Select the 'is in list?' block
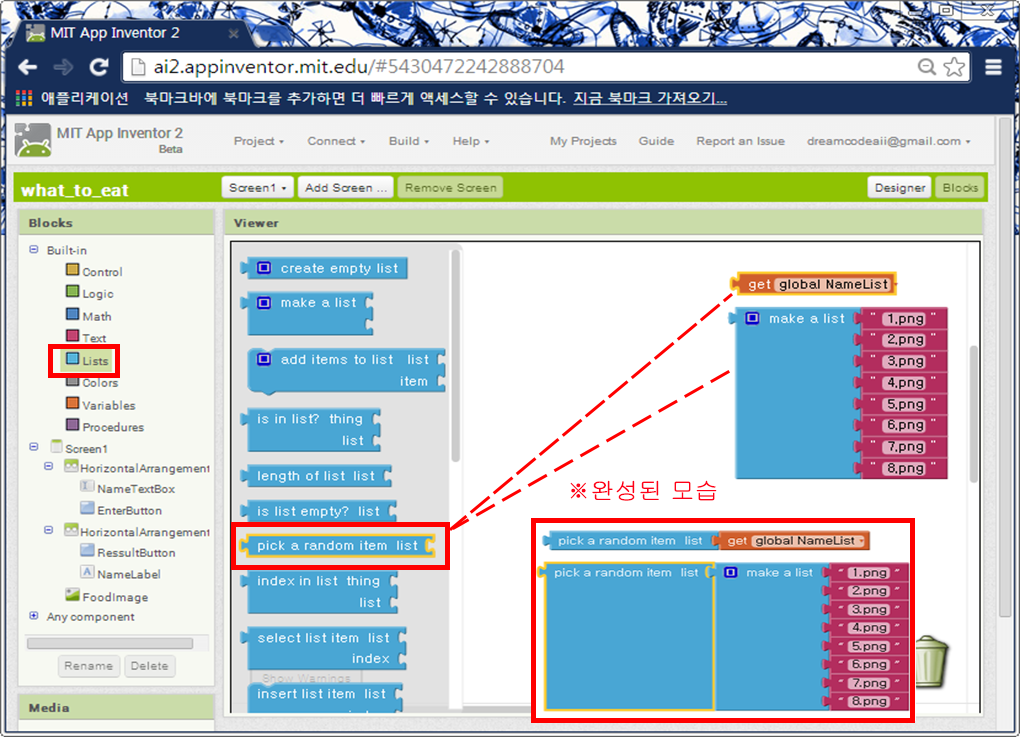Image resolution: width=1020 pixels, height=737 pixels. (310, 429)
